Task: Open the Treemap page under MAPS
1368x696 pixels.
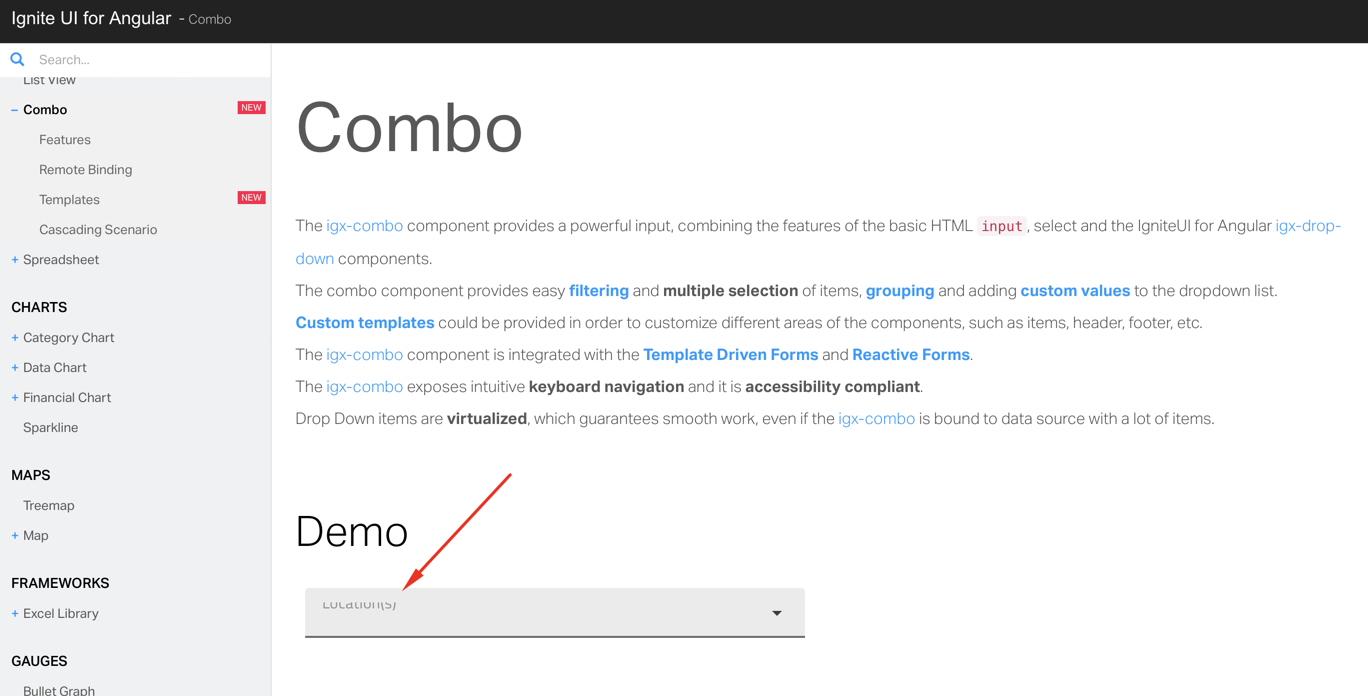Action: point(49,505)
